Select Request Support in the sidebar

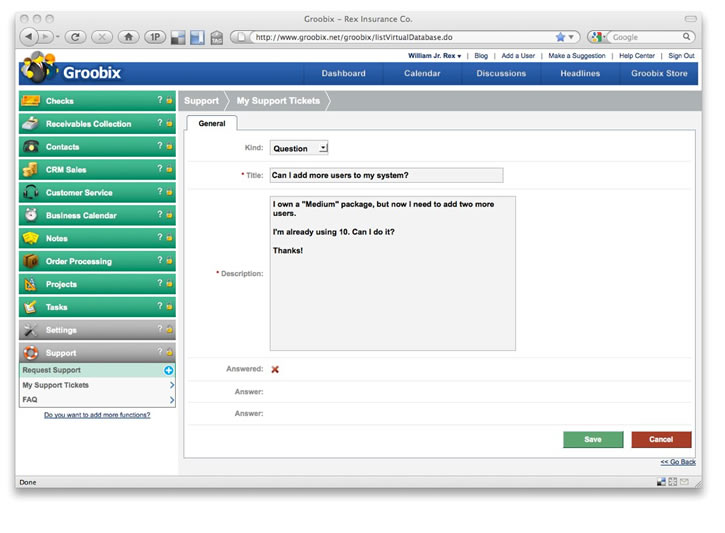[97, 370]
